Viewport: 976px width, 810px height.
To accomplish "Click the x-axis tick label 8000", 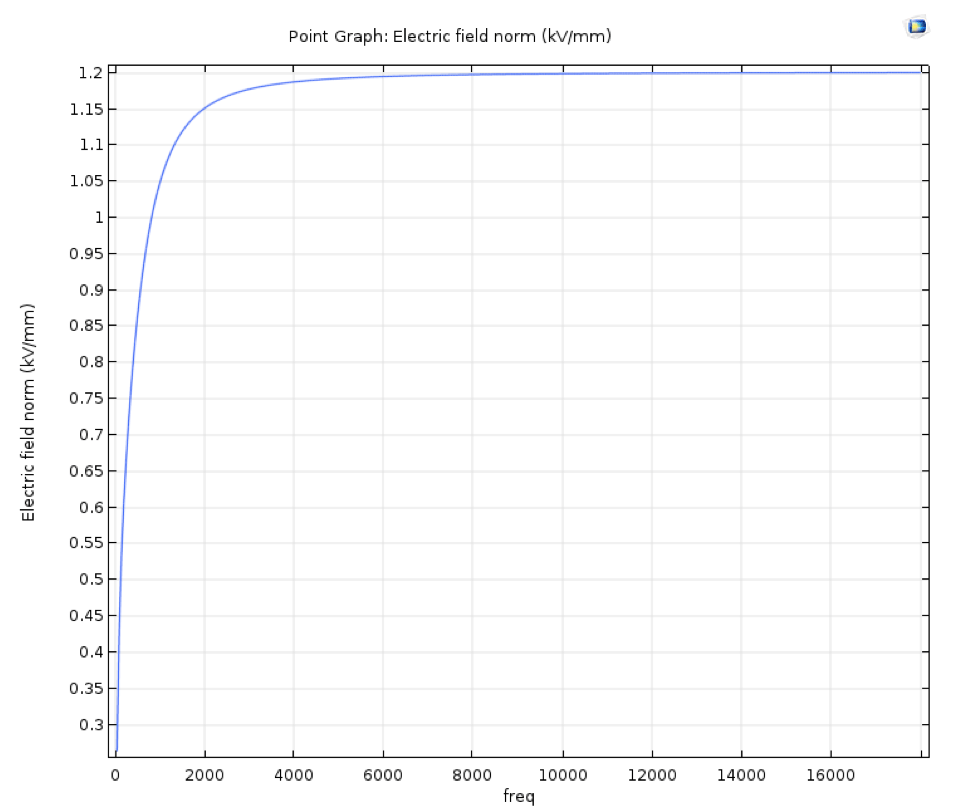I will [x=472, y=775].
